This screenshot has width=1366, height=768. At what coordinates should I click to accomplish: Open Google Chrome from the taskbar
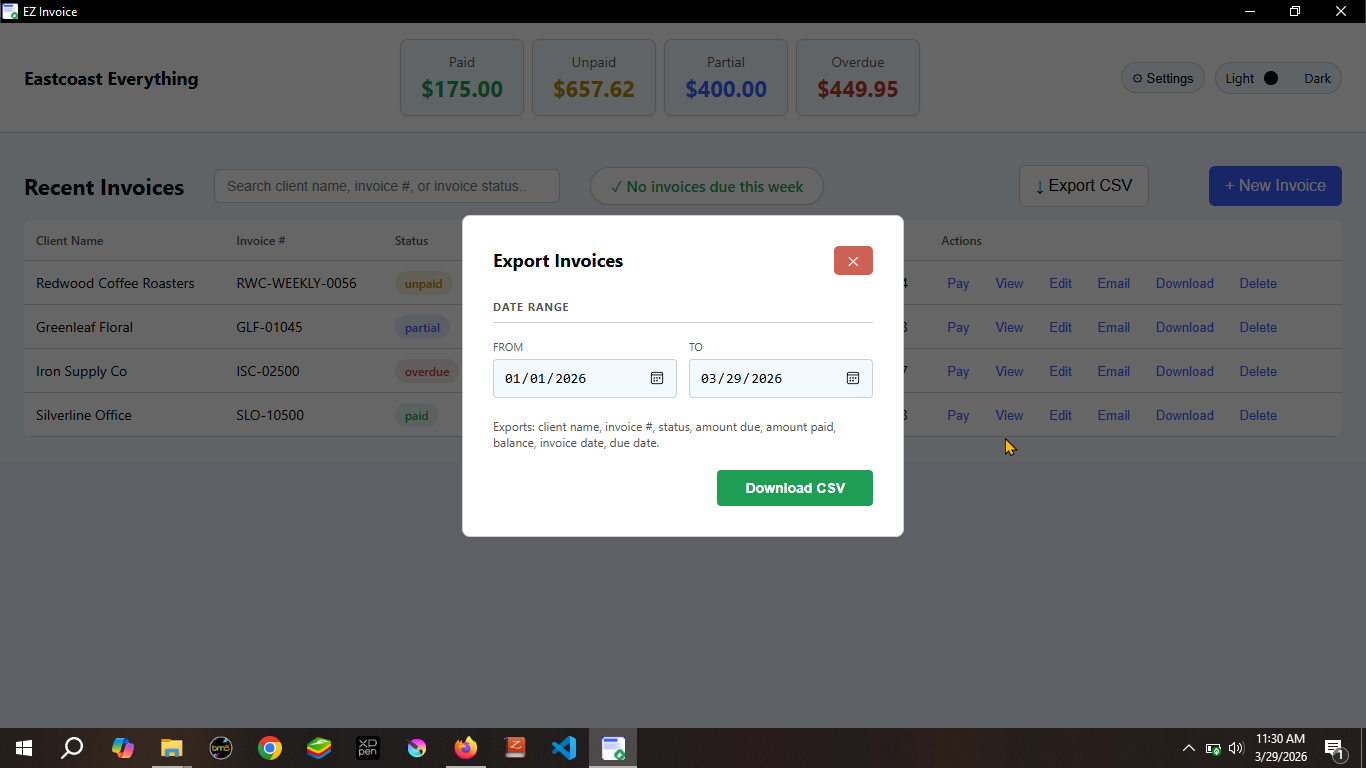[270, 747]
